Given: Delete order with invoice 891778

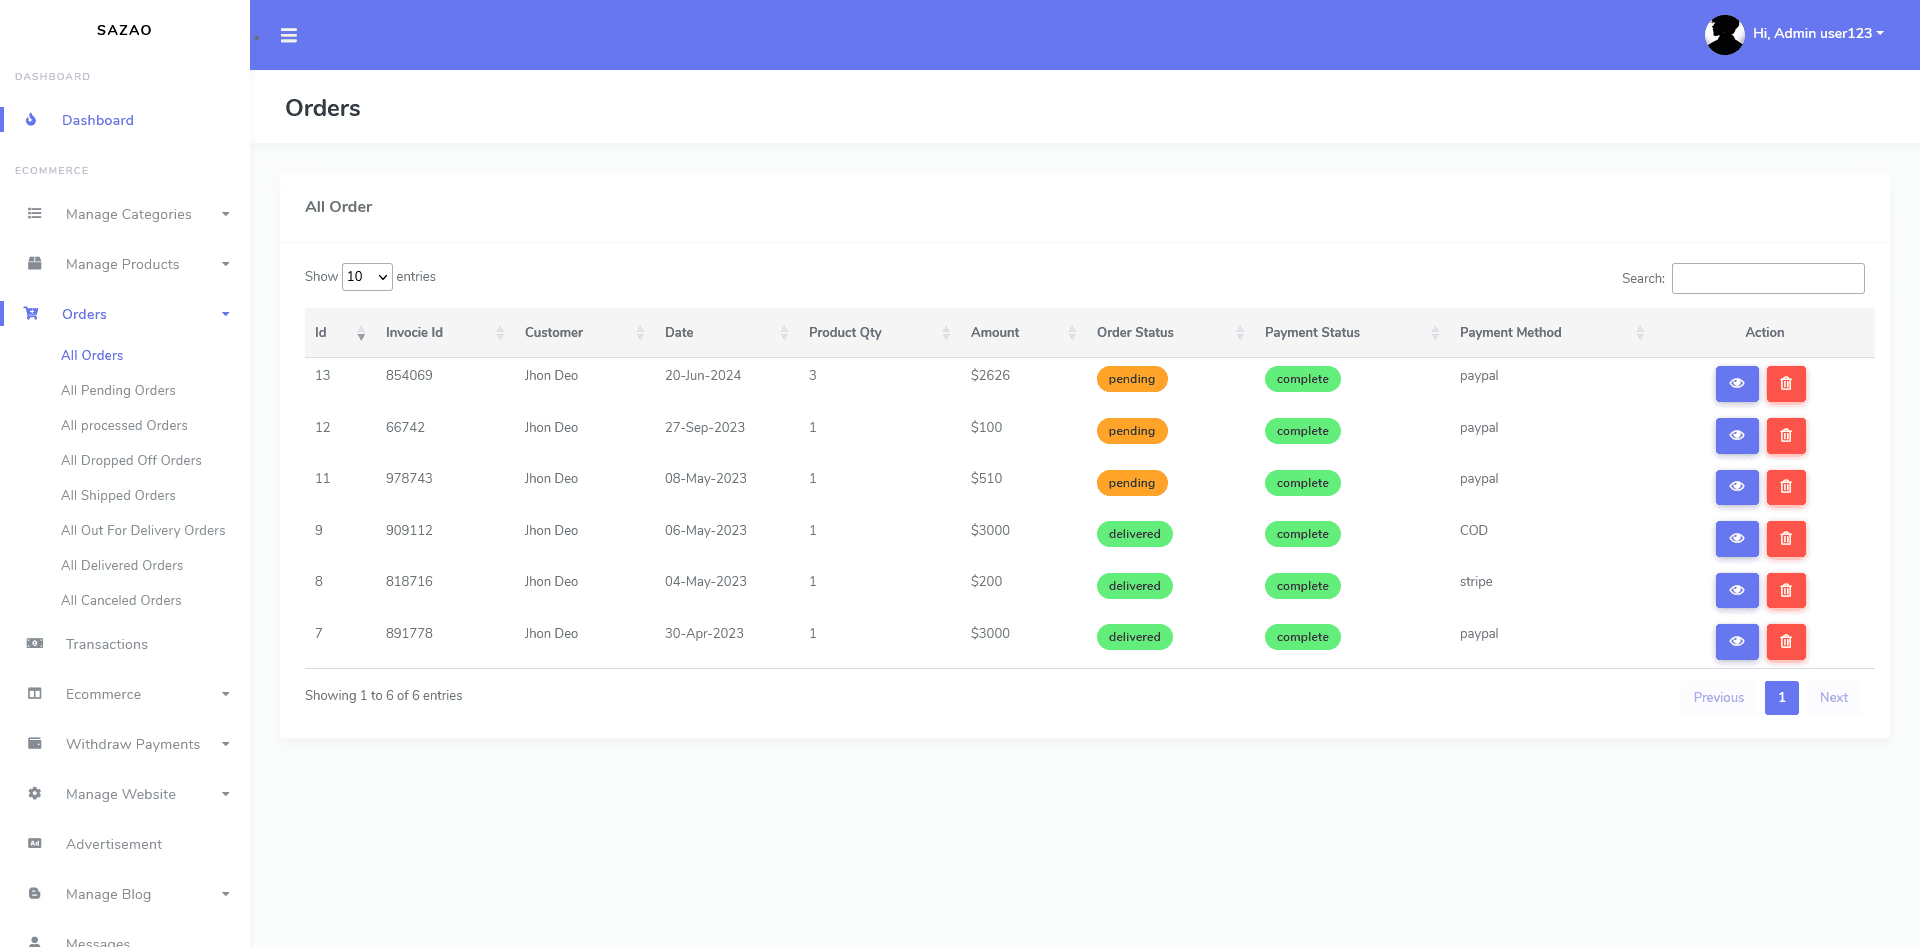Looking at the screenshot, I should (1785, 642).
